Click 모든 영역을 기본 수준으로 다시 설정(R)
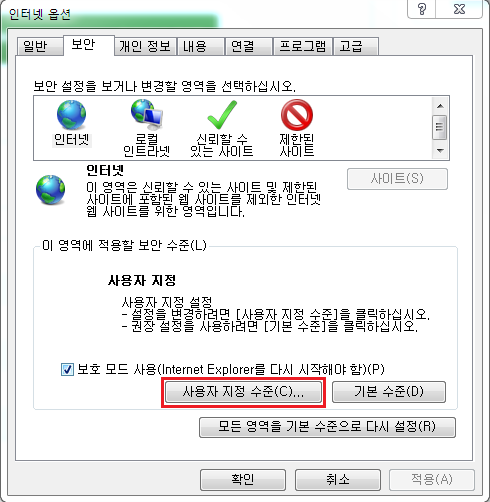This screenshot has height=502, width=490. [327, 427]
